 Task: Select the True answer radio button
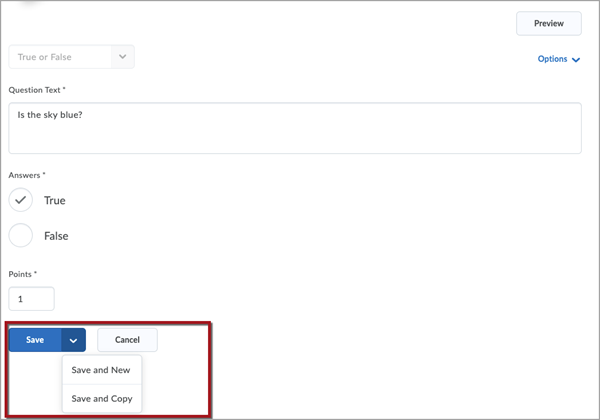pyautogui.click(x=21, y=200)
